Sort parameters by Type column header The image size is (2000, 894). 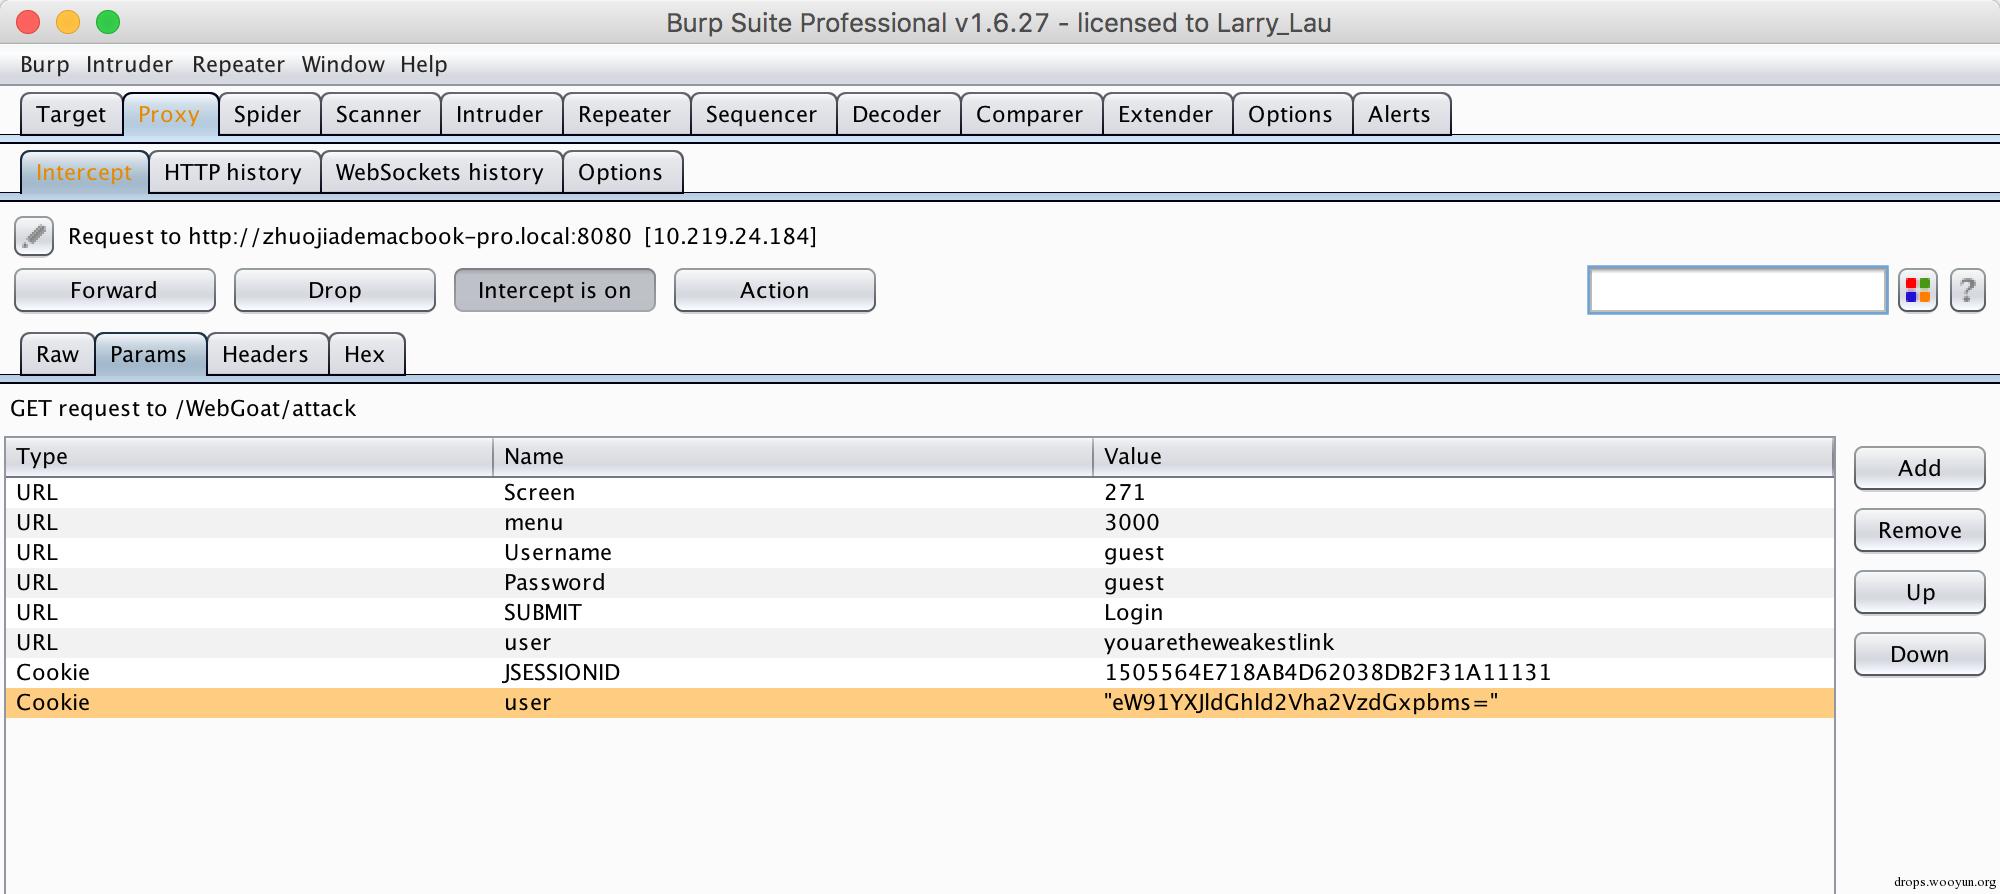coord(248,457)
